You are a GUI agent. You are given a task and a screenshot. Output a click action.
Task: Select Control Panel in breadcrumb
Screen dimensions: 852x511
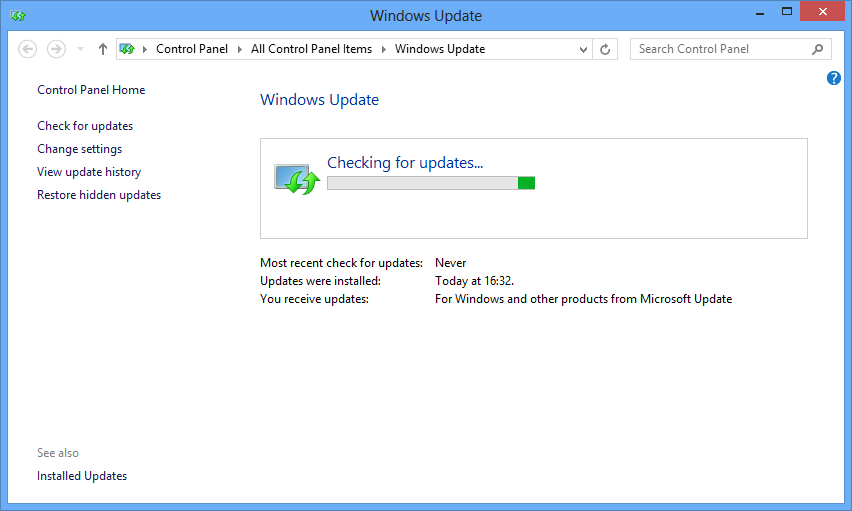click(192, 49)
